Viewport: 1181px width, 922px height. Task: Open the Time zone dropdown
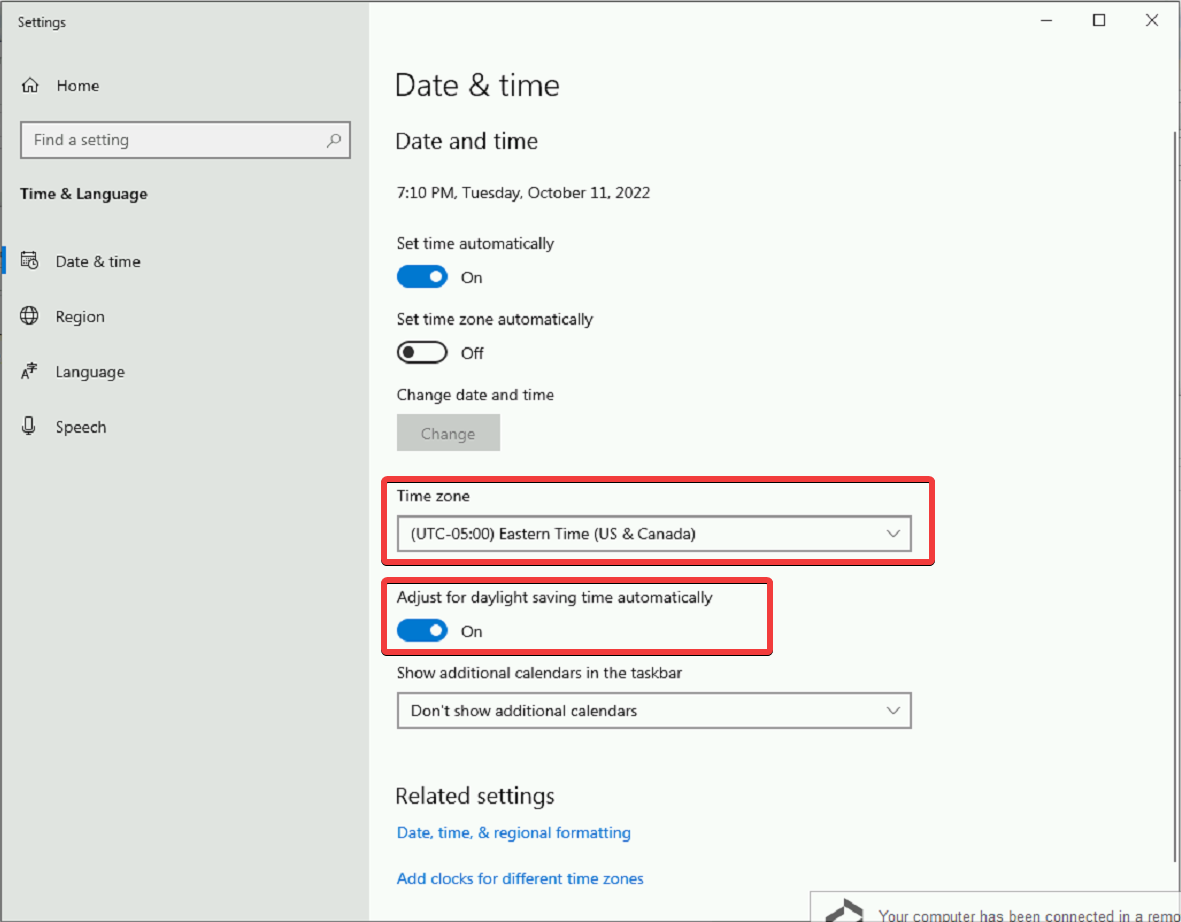654,534
